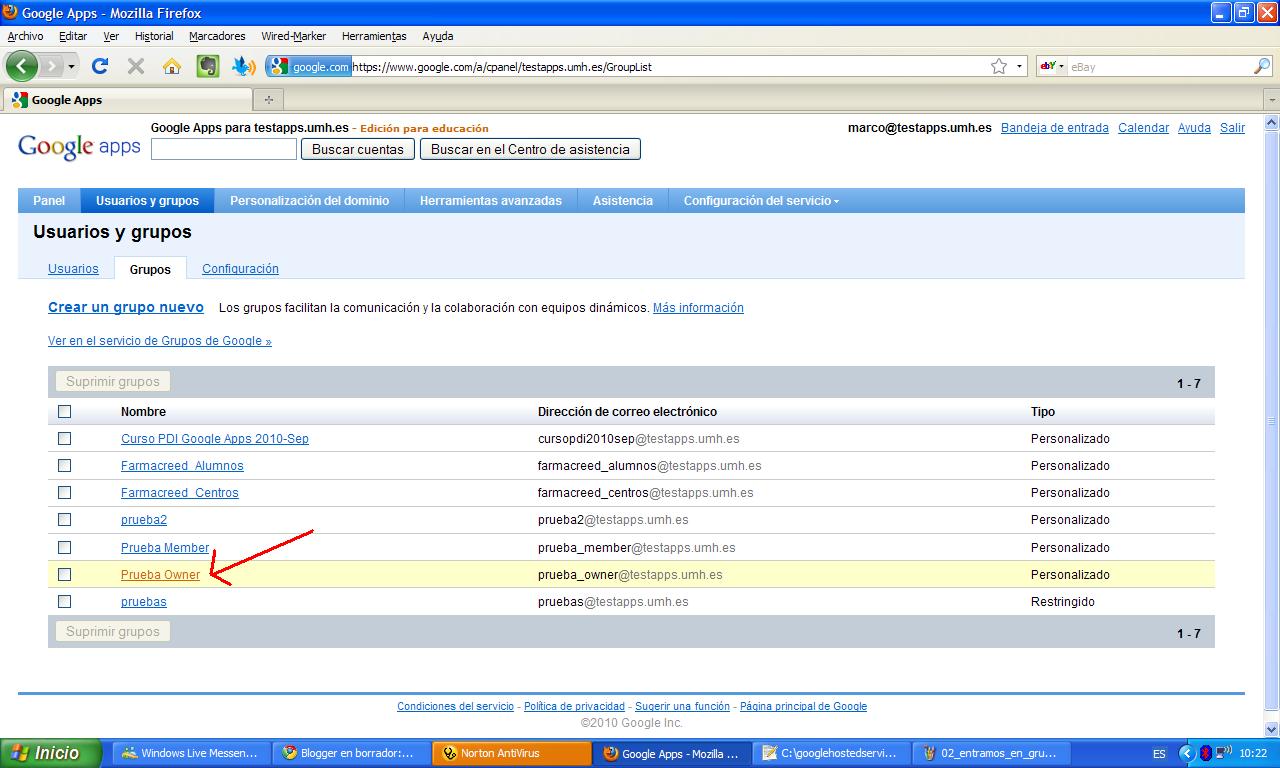Check the Farmacreed_Alumnos checkbox
The height and width of the screenshot is (768, 1280).
[x=65, y=465]
